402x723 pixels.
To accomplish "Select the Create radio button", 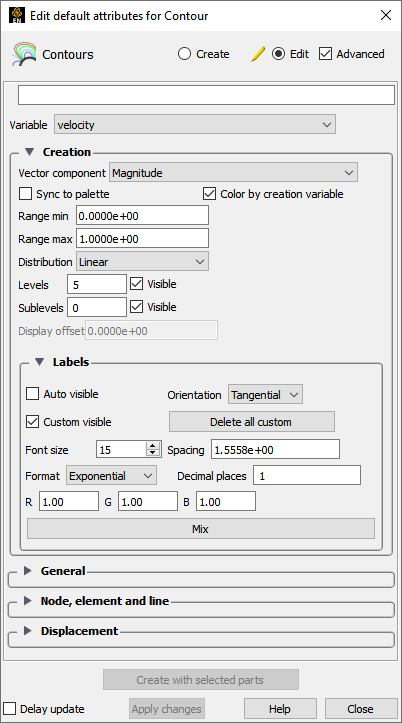I will pos(184,54).
